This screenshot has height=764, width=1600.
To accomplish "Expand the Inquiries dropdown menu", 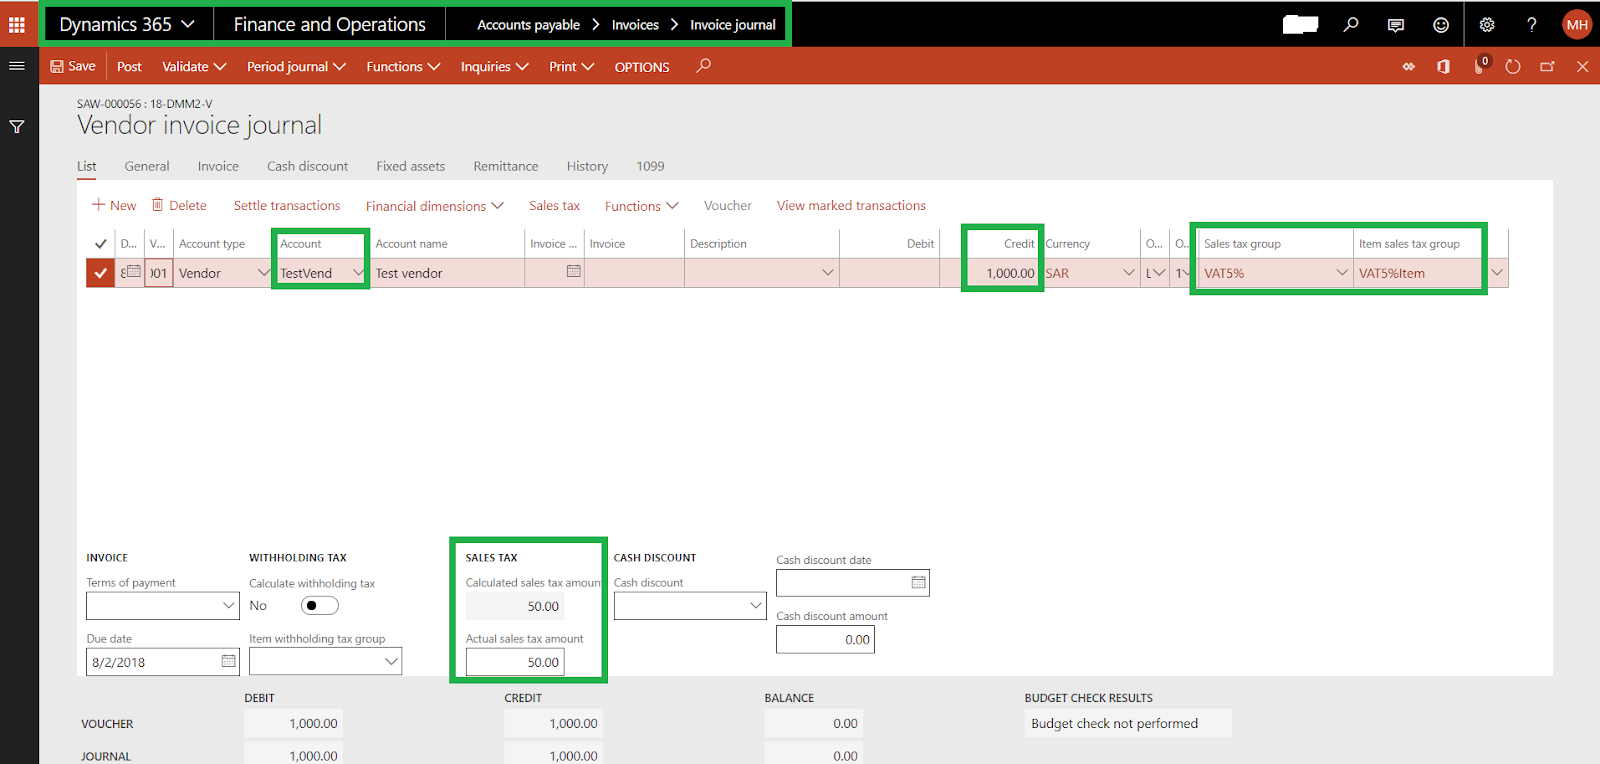I will [494, 67].
